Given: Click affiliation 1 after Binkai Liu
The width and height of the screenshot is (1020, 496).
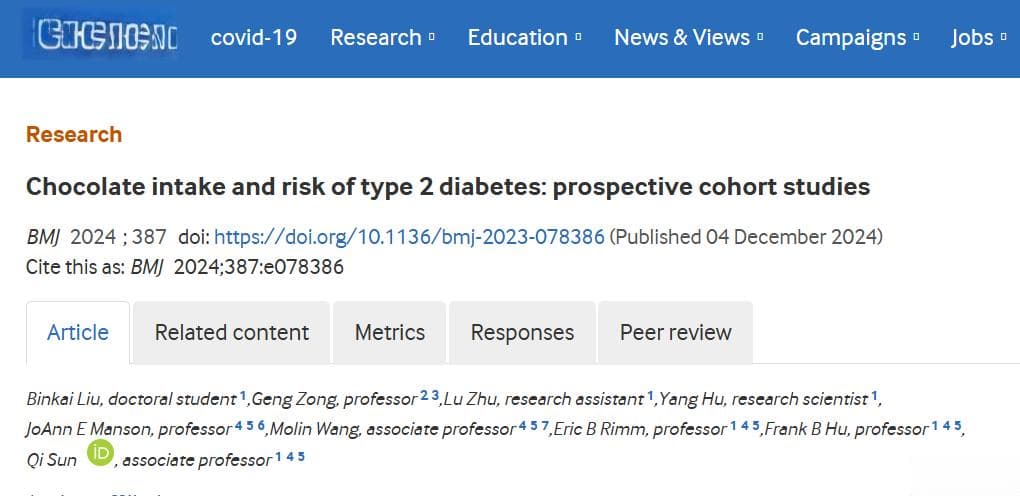Looking at the screenshot, I should click(x=243, y=394).
